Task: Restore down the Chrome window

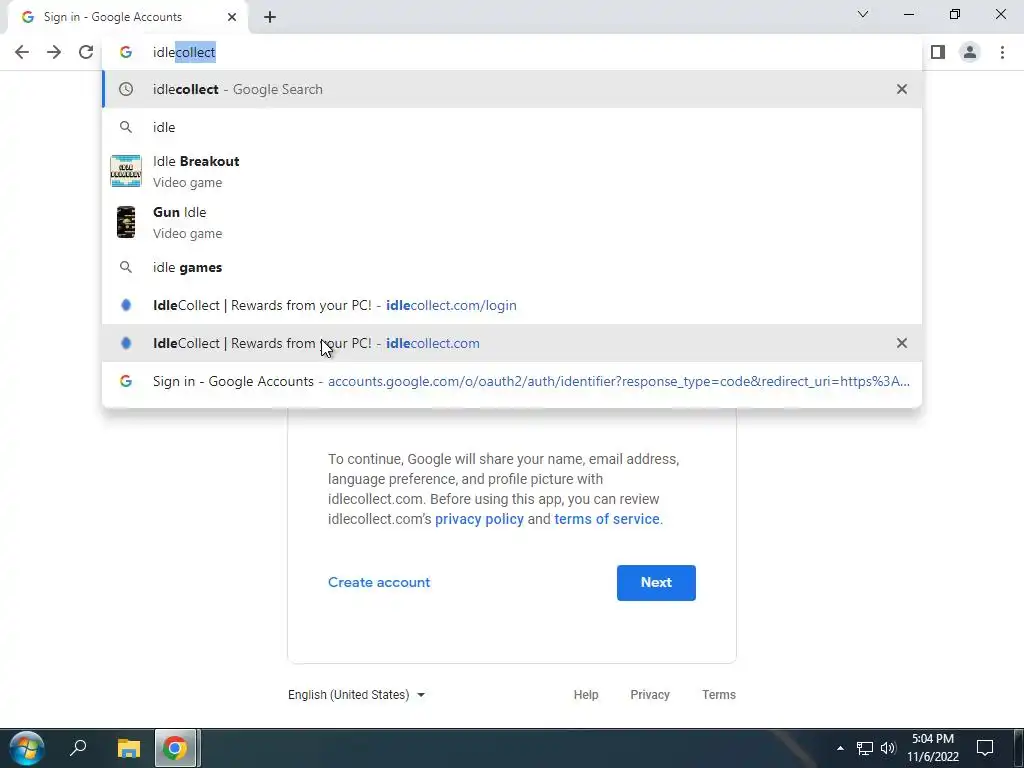Action: tap(955, 14)
